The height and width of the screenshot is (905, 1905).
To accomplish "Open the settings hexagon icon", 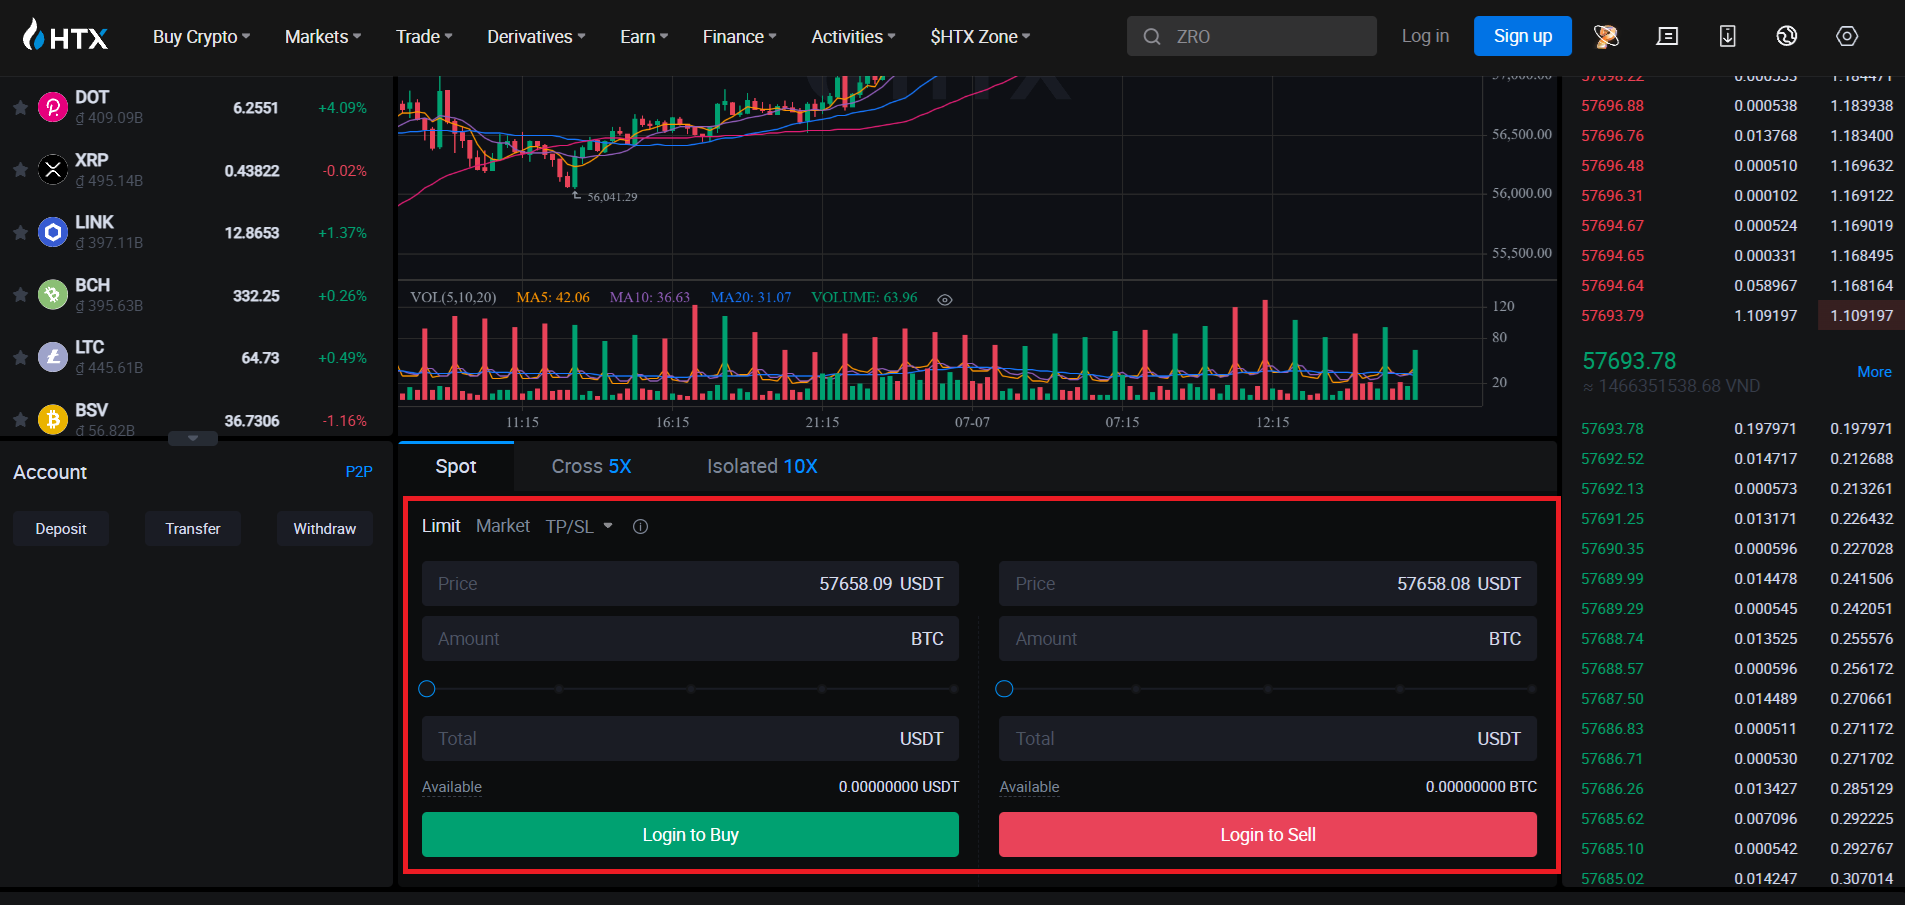I will (x=1847, y=36).
